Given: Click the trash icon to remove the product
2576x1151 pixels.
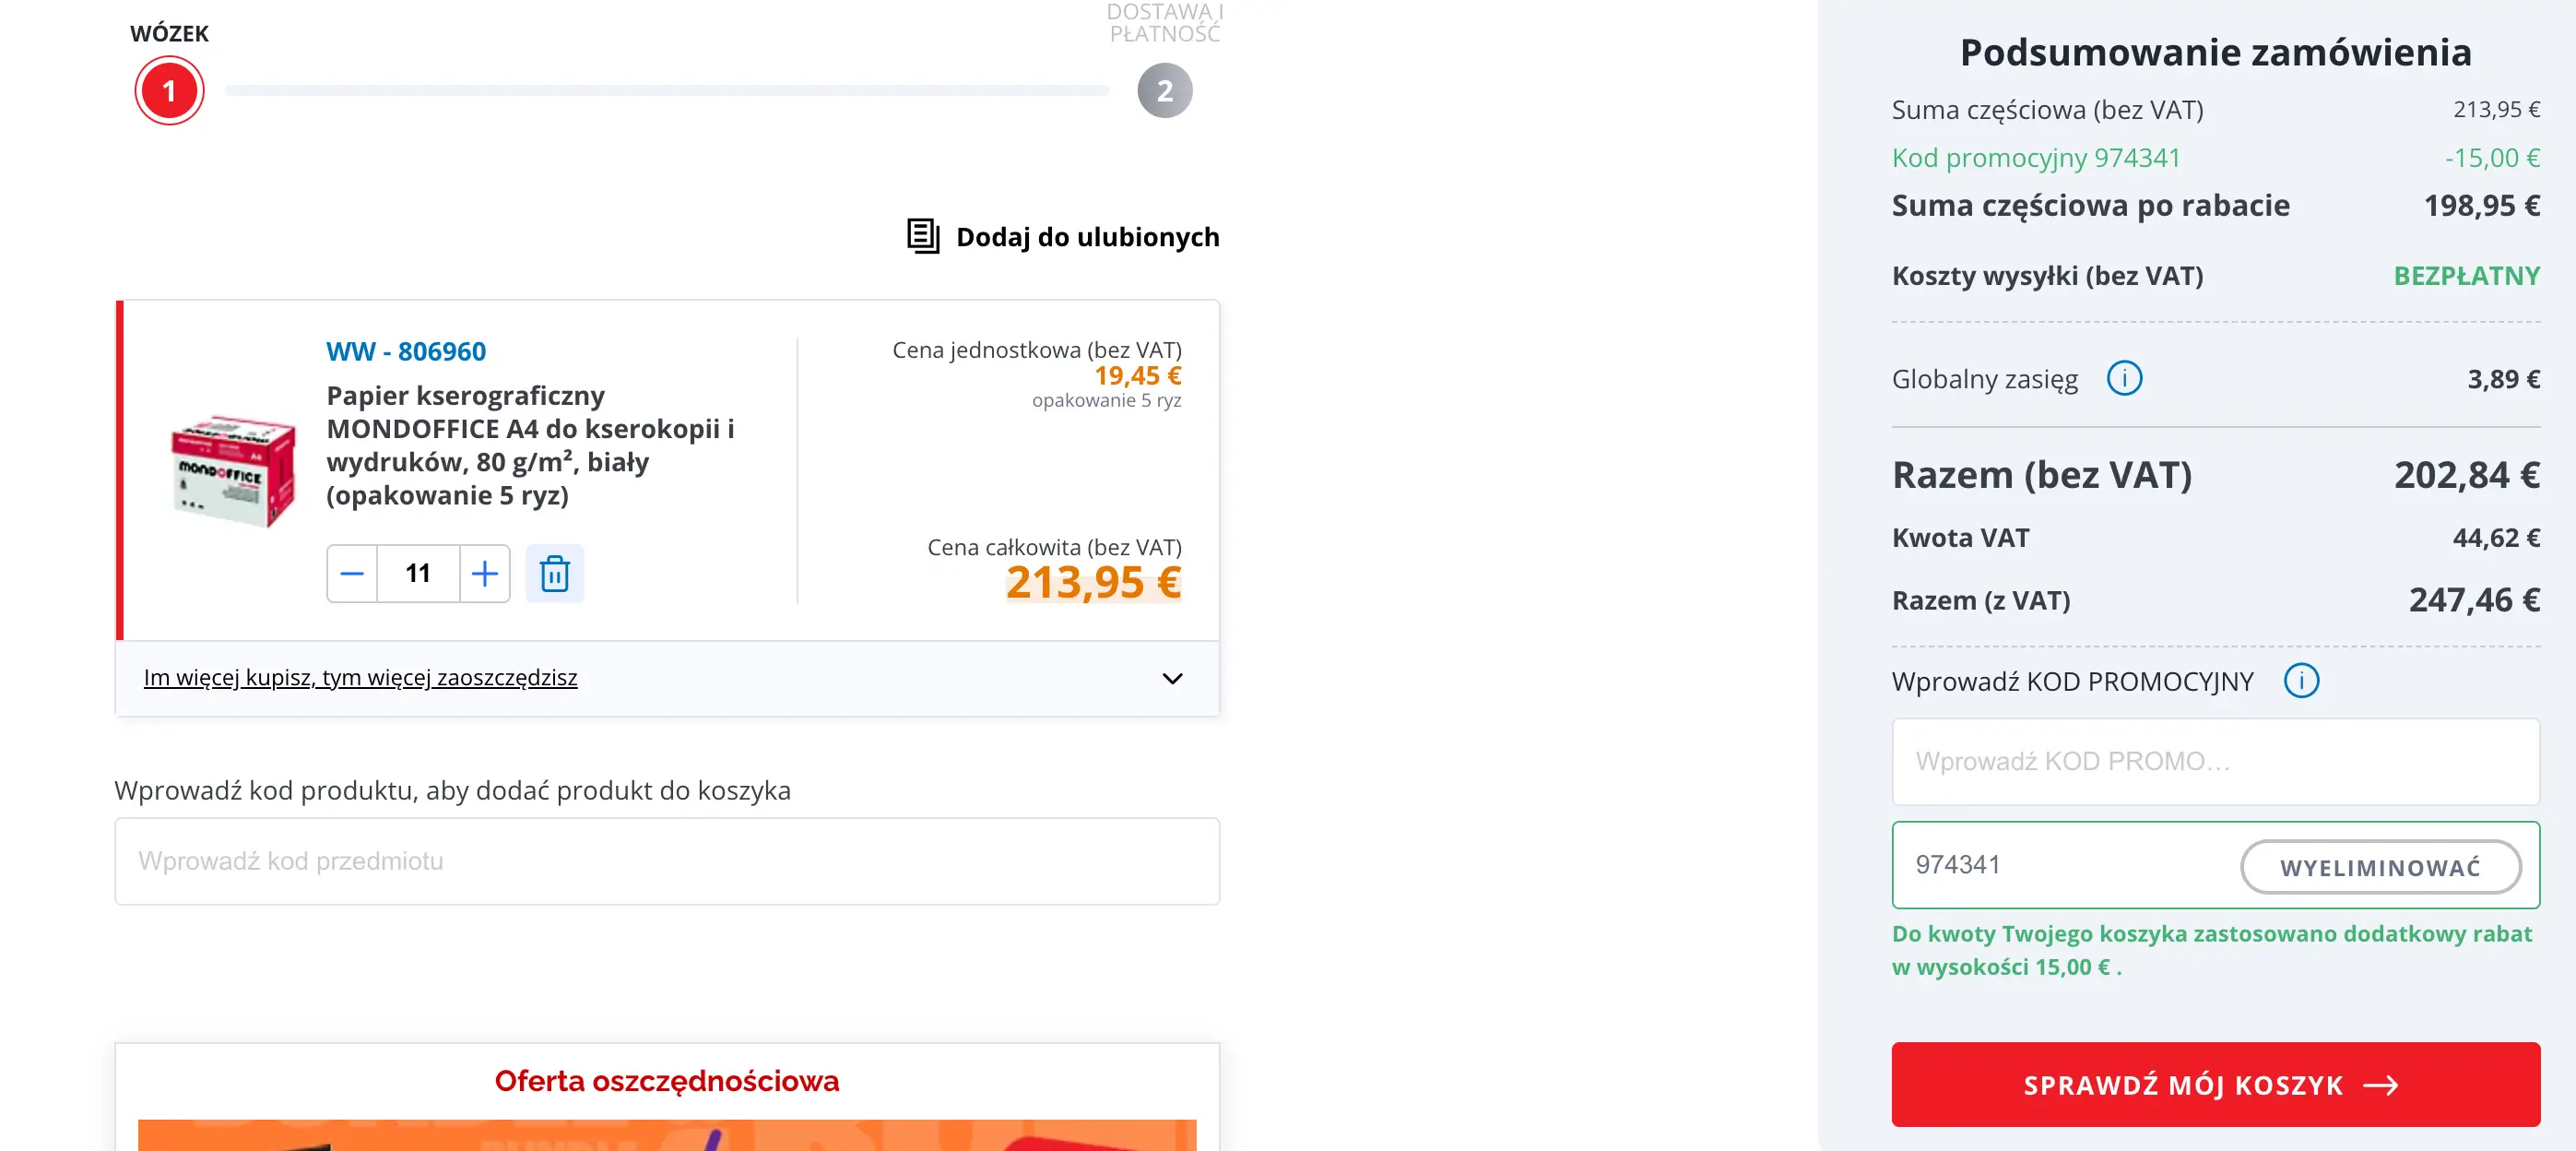Looking at the screenshot, I should pyautogui.click(x=554, y=574).
